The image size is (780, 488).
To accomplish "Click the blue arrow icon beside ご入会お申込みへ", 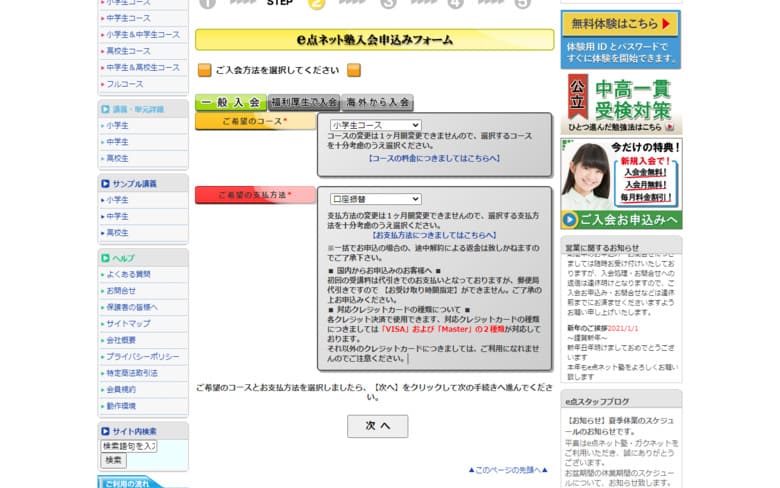I will click(x=570, y=220).
